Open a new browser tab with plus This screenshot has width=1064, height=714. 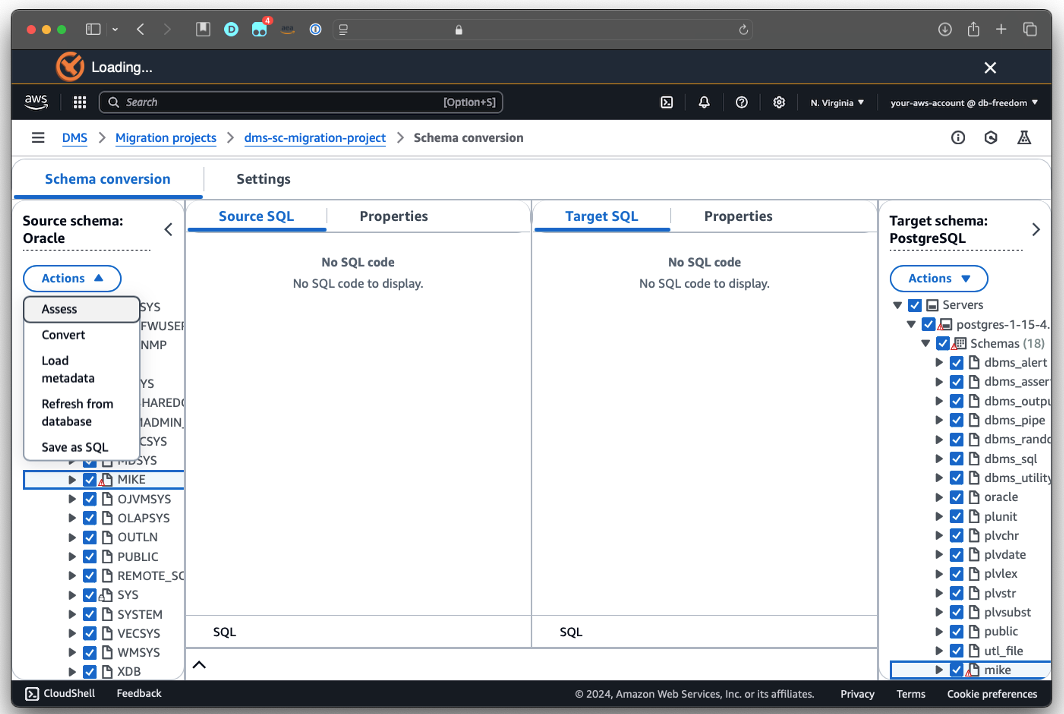tap(1001, 29)
